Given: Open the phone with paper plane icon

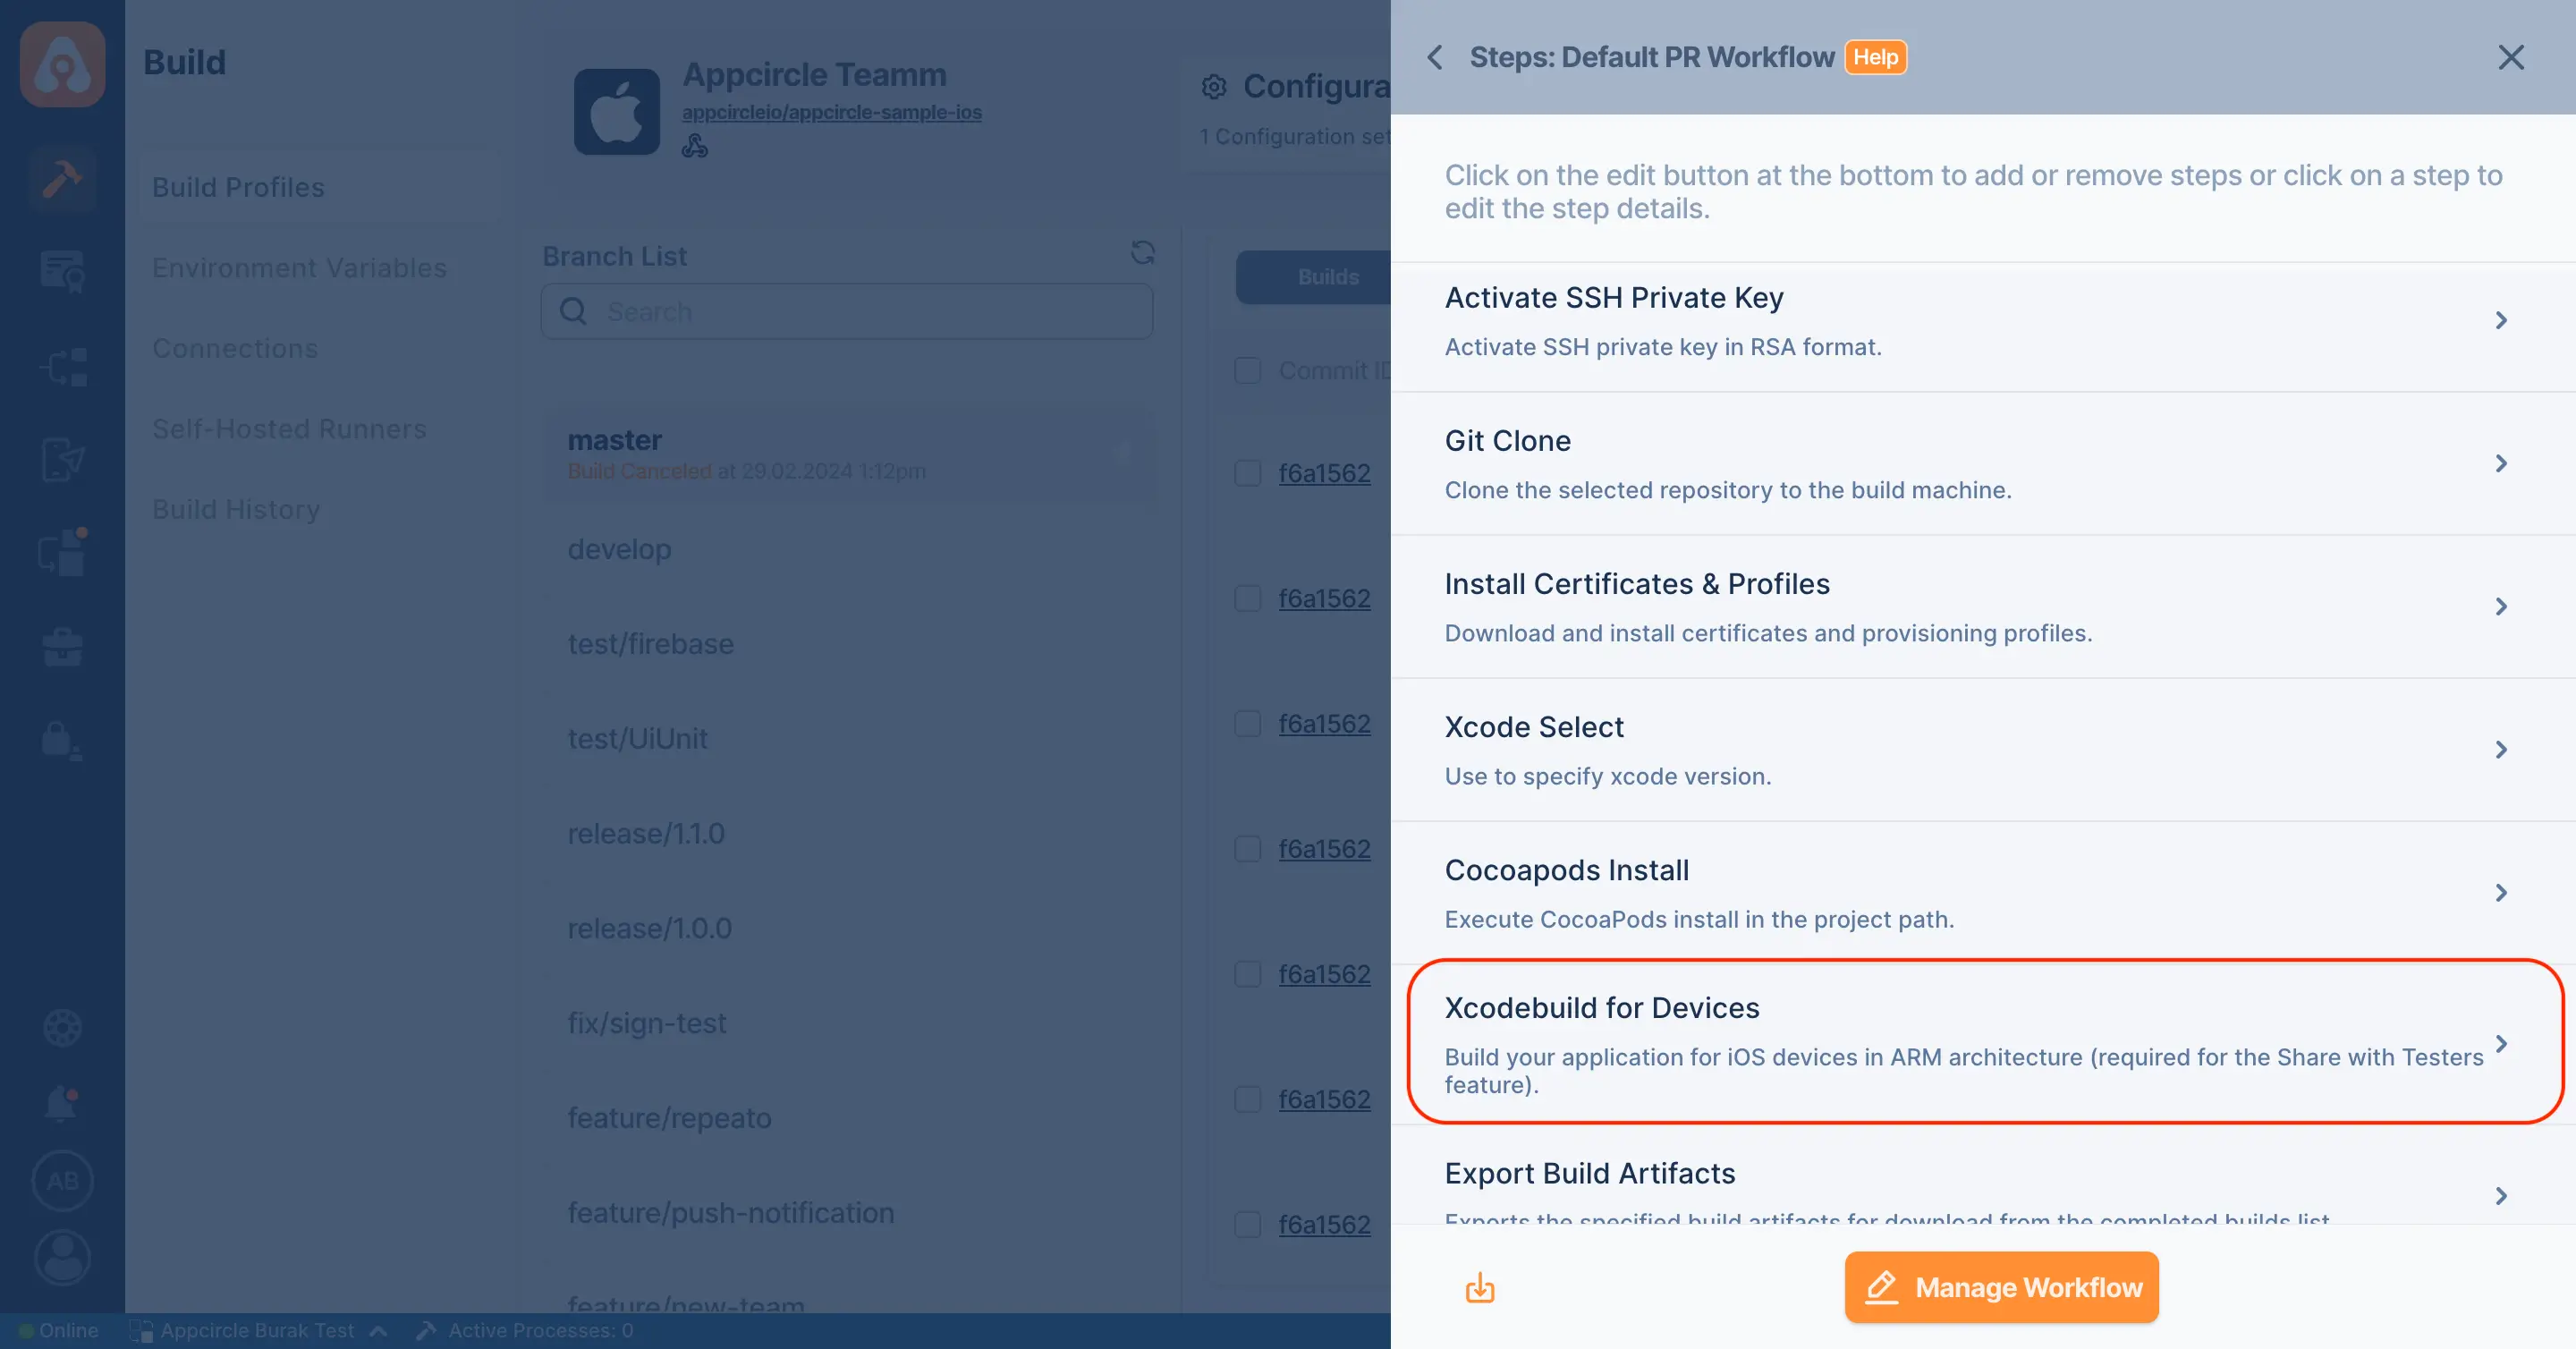Looking at the screenshot, I should (62, 460).
